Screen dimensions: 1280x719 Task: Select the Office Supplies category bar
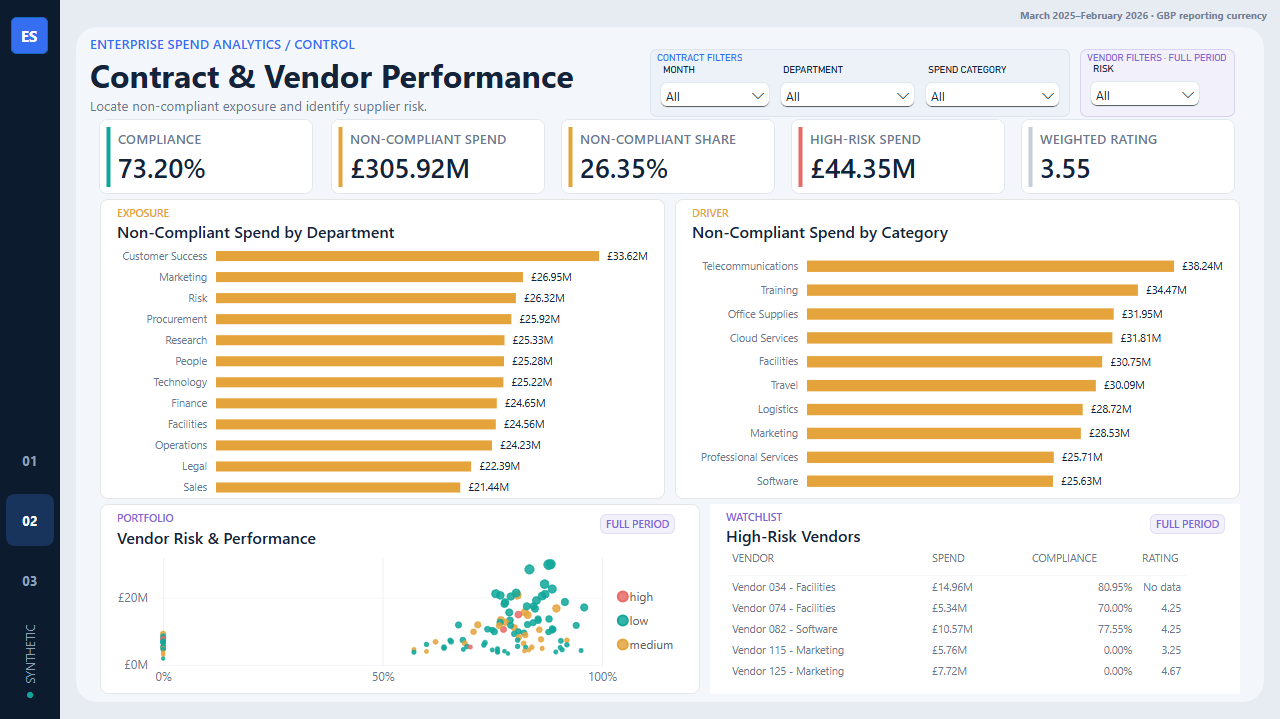click(960, 314)
